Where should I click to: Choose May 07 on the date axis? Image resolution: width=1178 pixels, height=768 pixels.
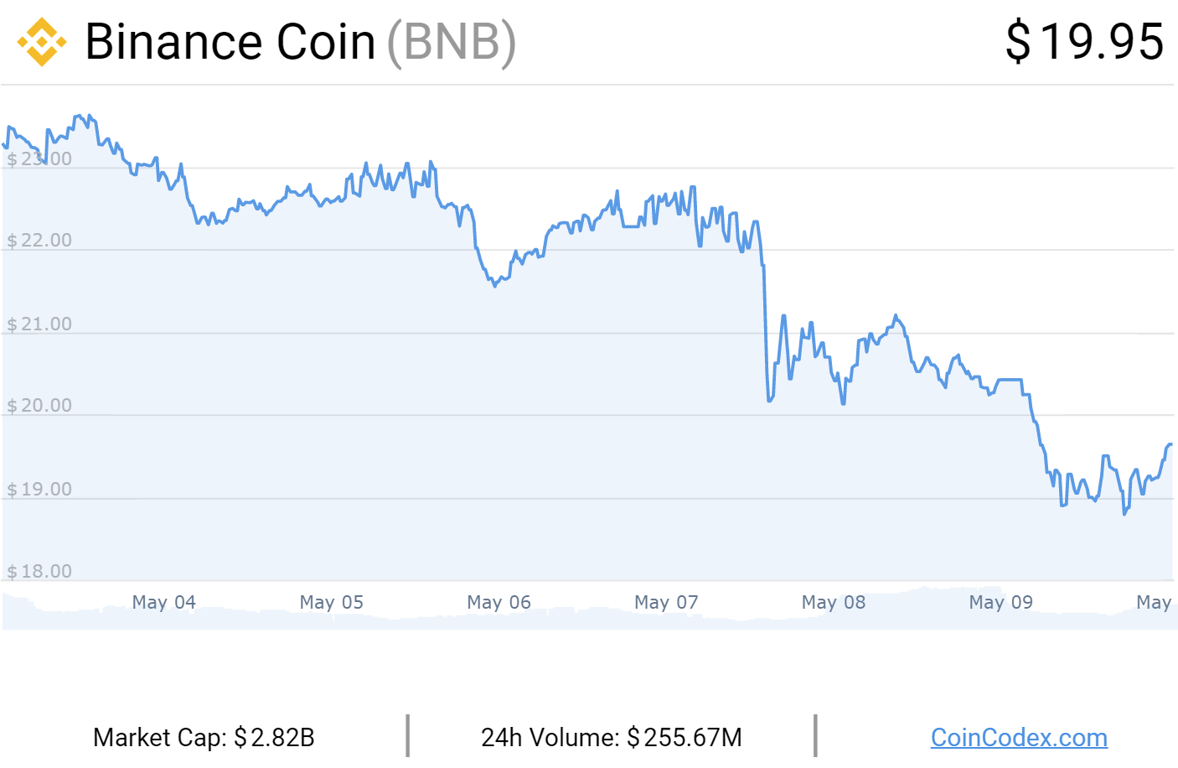click(x=666, y=602)
